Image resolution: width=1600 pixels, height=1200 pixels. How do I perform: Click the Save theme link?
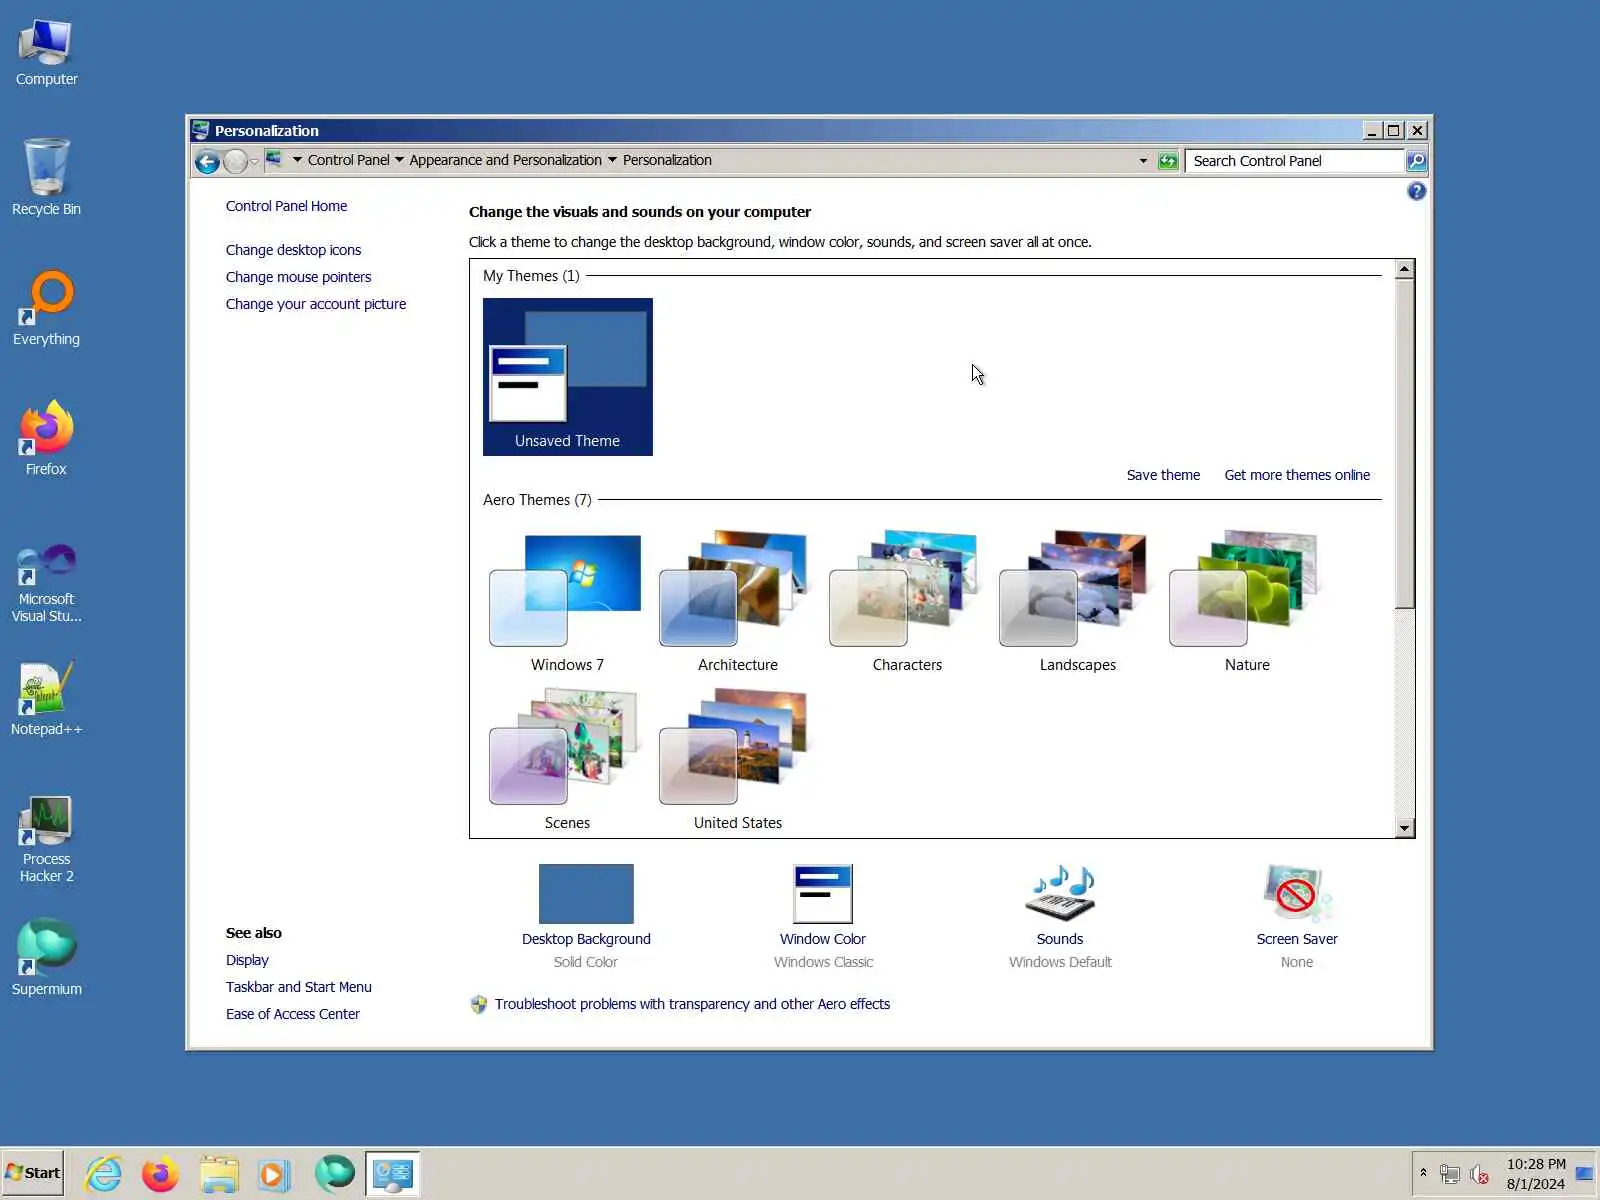click(1163, 475)
